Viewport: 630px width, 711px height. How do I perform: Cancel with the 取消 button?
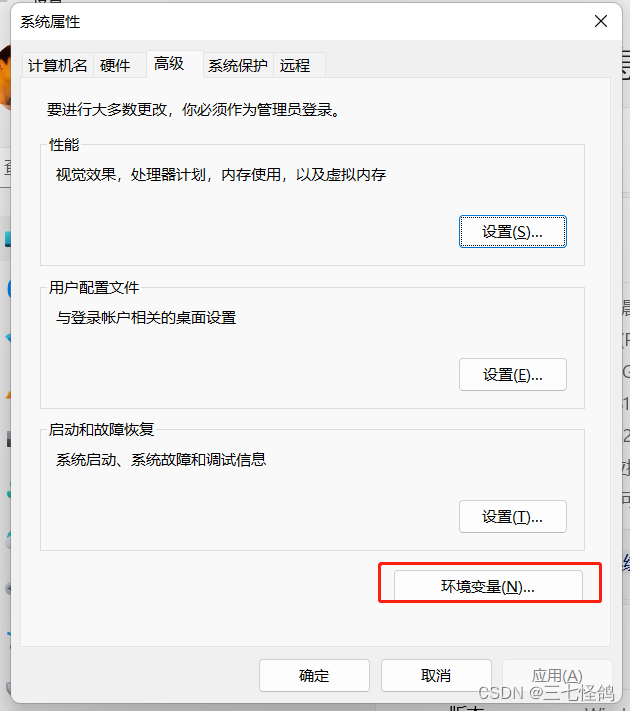pyautogui.click(x=436, y=676)
